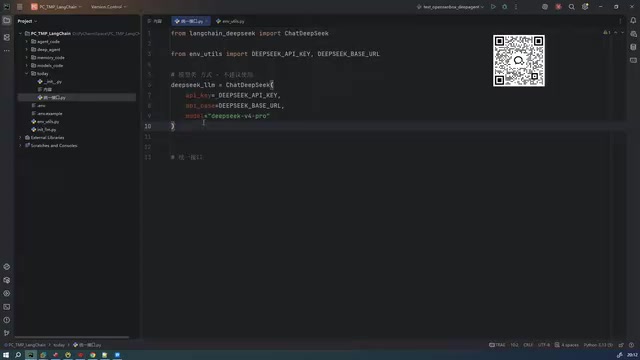Image resolution: width=640 pixels, height=360 pixels.
Task: Open the Project tool window icon
Action: coord(7,20)
